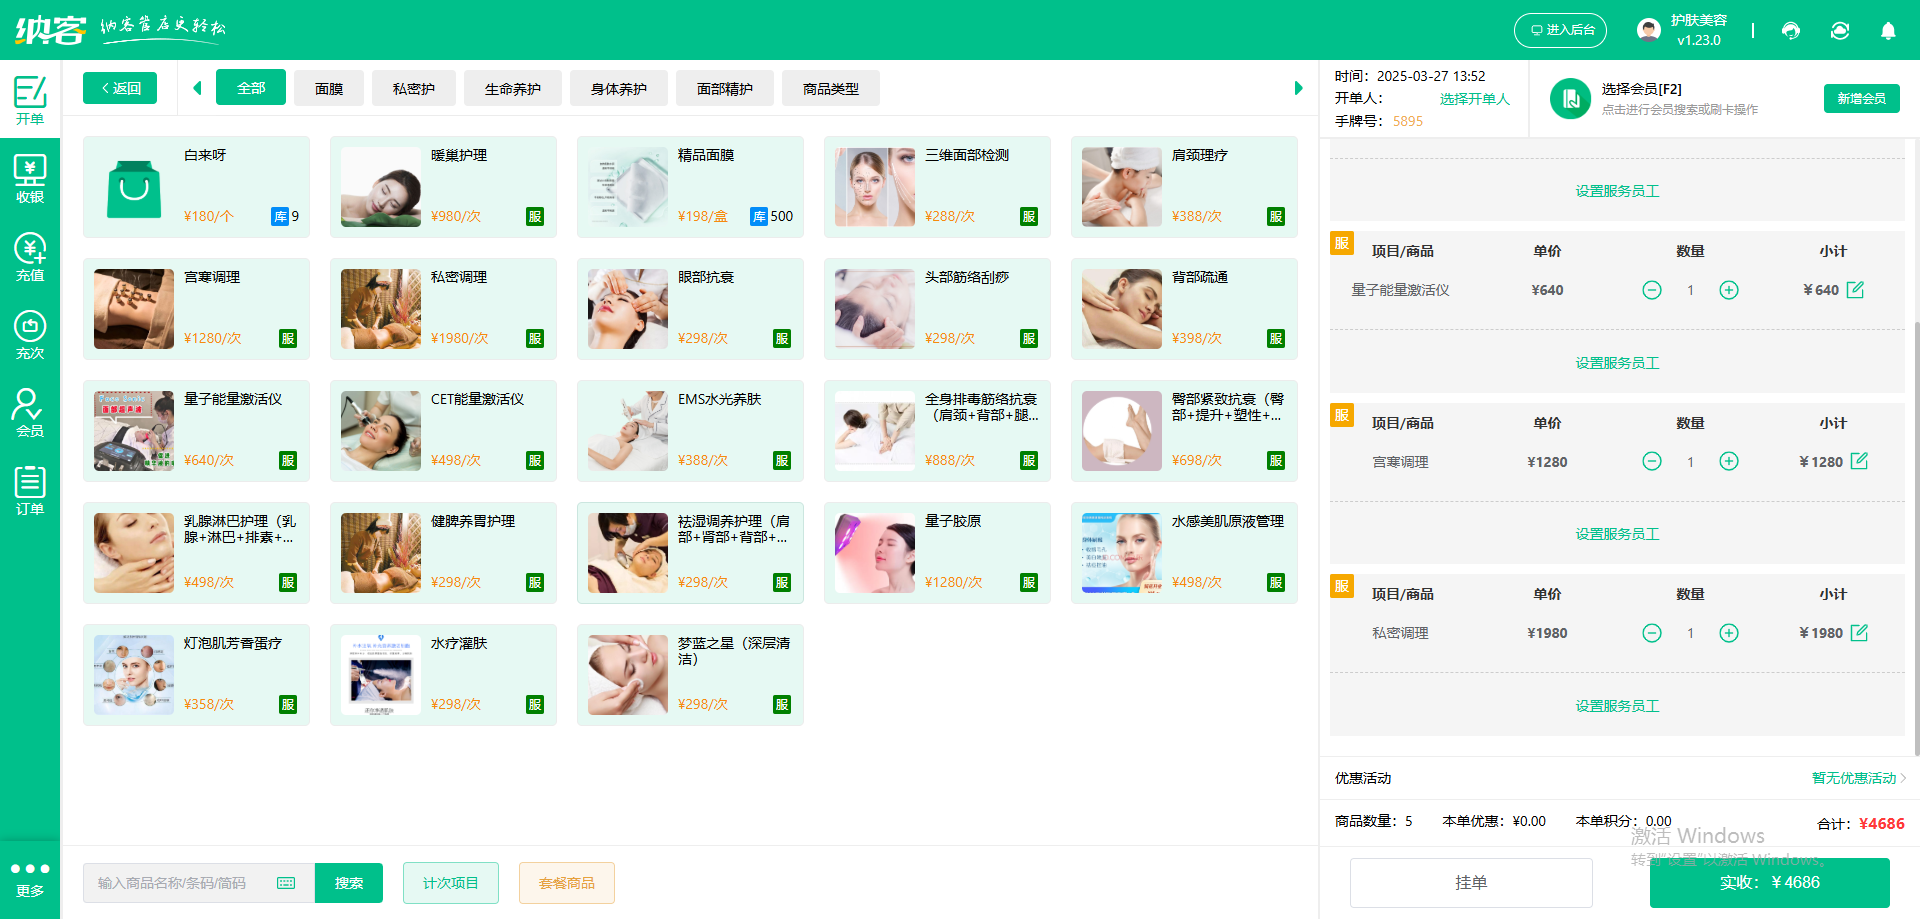The image size is (1920, 919).
Task: Add 精品面膜 product card
Action: (690, 187)
